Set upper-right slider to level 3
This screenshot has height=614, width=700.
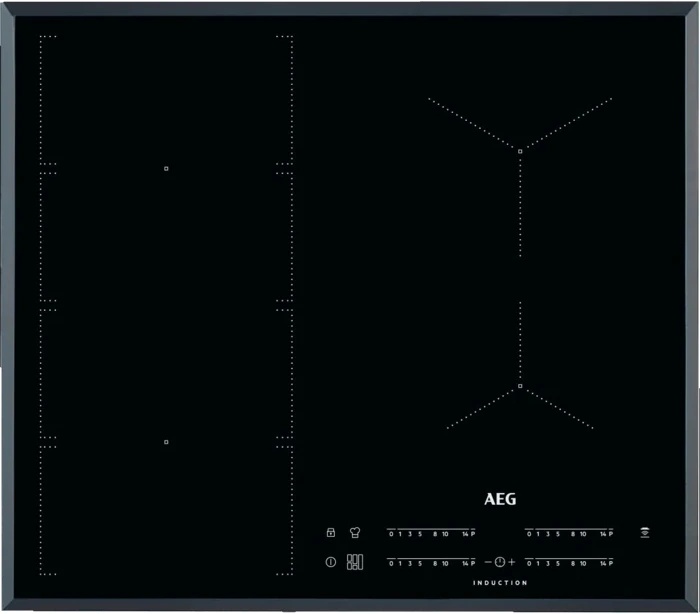tap(546, 534)
